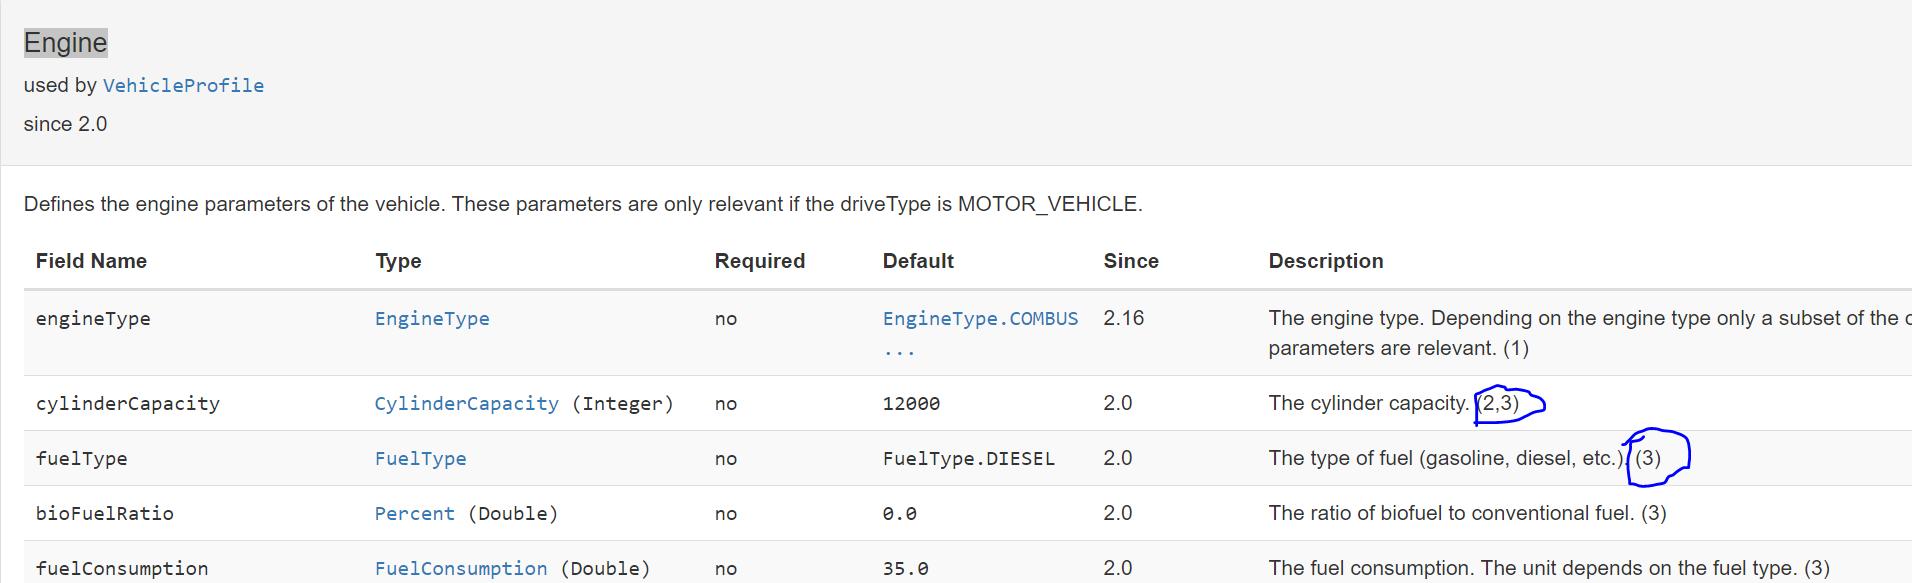Open the VehicleProfile link
Viewport: 1912px width, 583px height.
coord(183,86)
